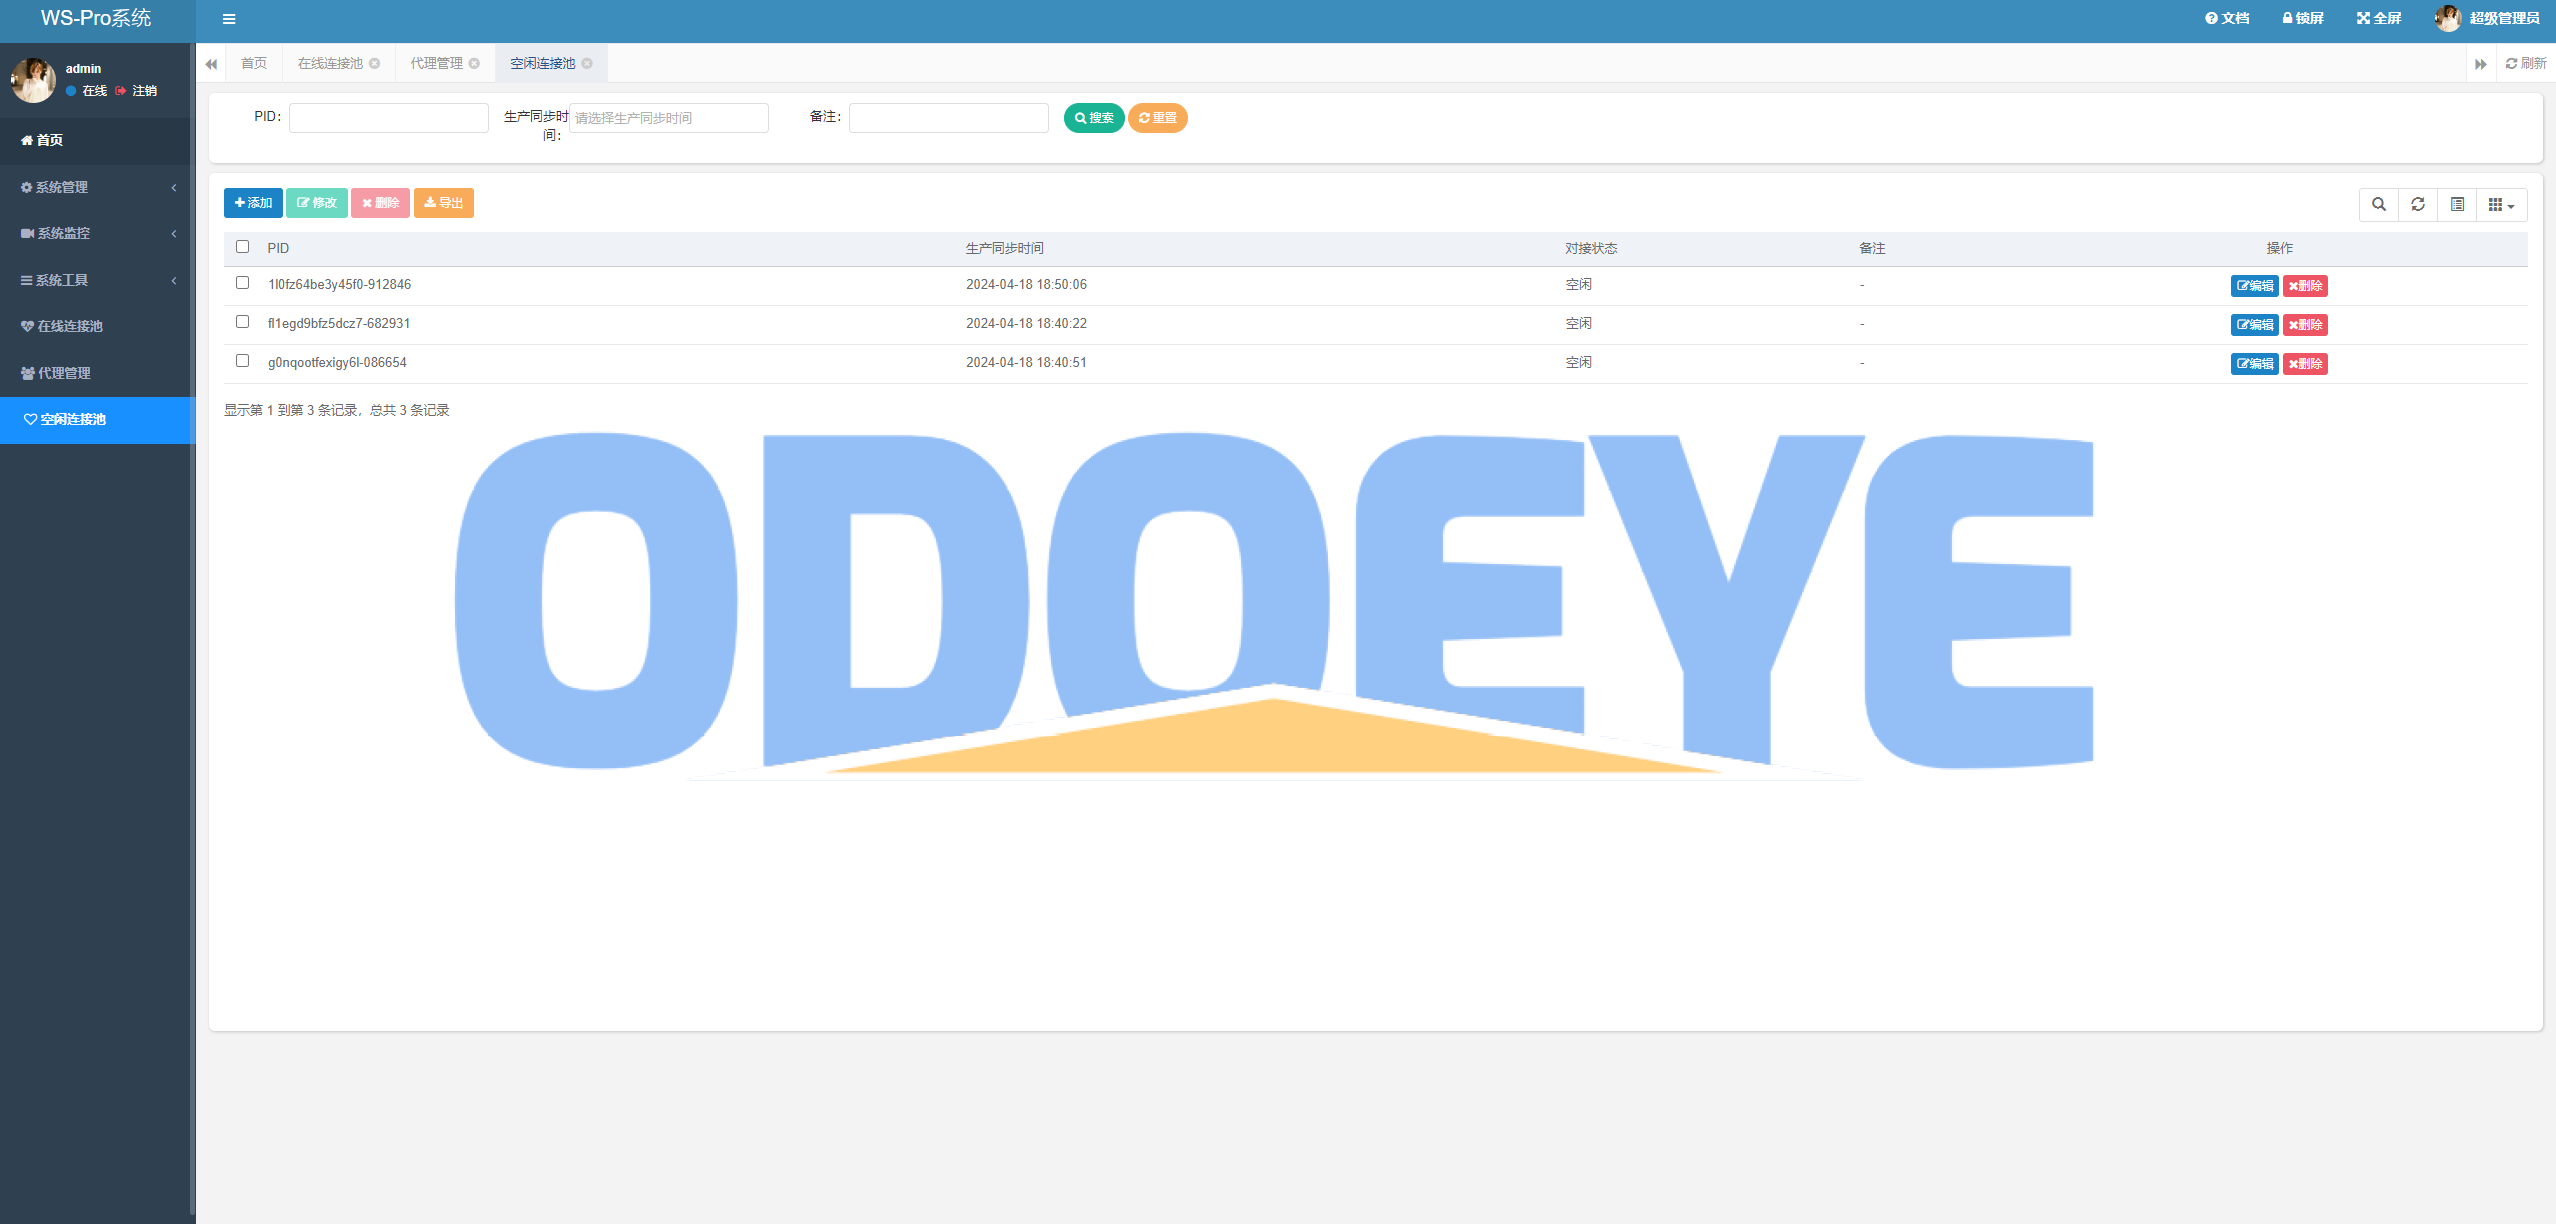The image size is (2556, 1224).
Task: Click the top-right user avatar image
Action: 2447,18
